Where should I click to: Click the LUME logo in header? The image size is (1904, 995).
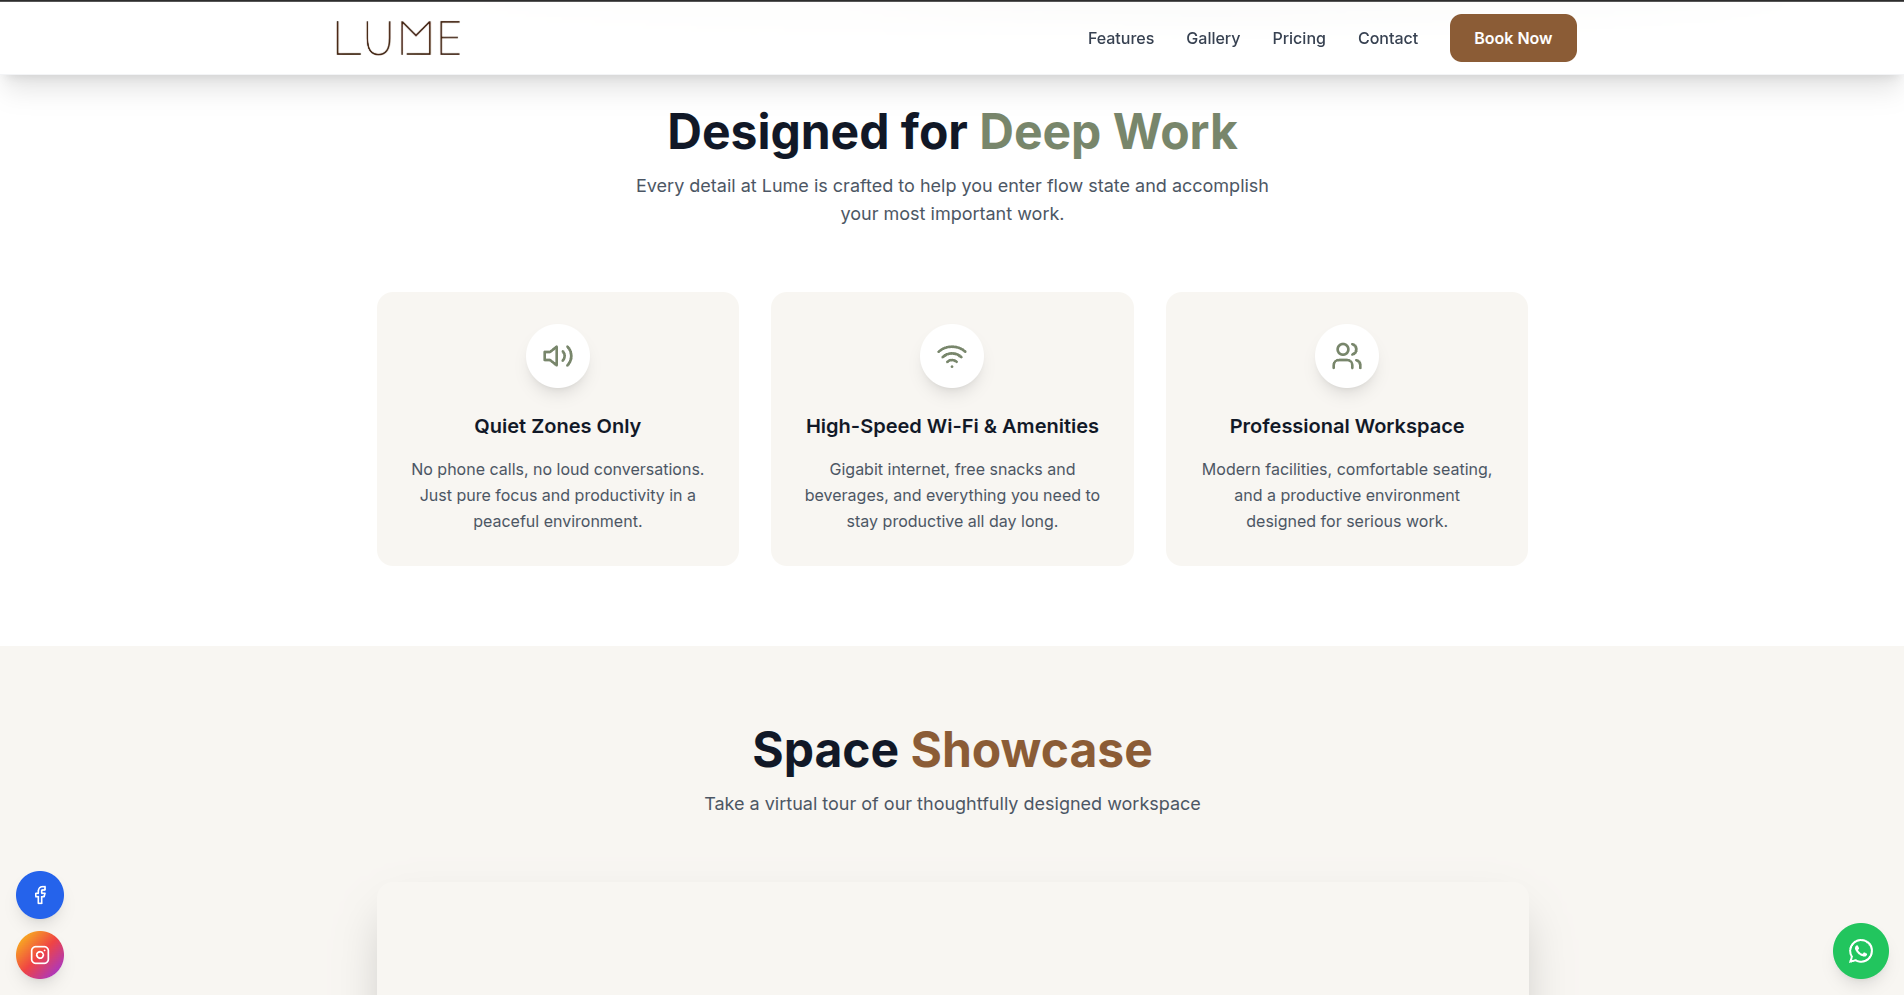pos(398,38)
